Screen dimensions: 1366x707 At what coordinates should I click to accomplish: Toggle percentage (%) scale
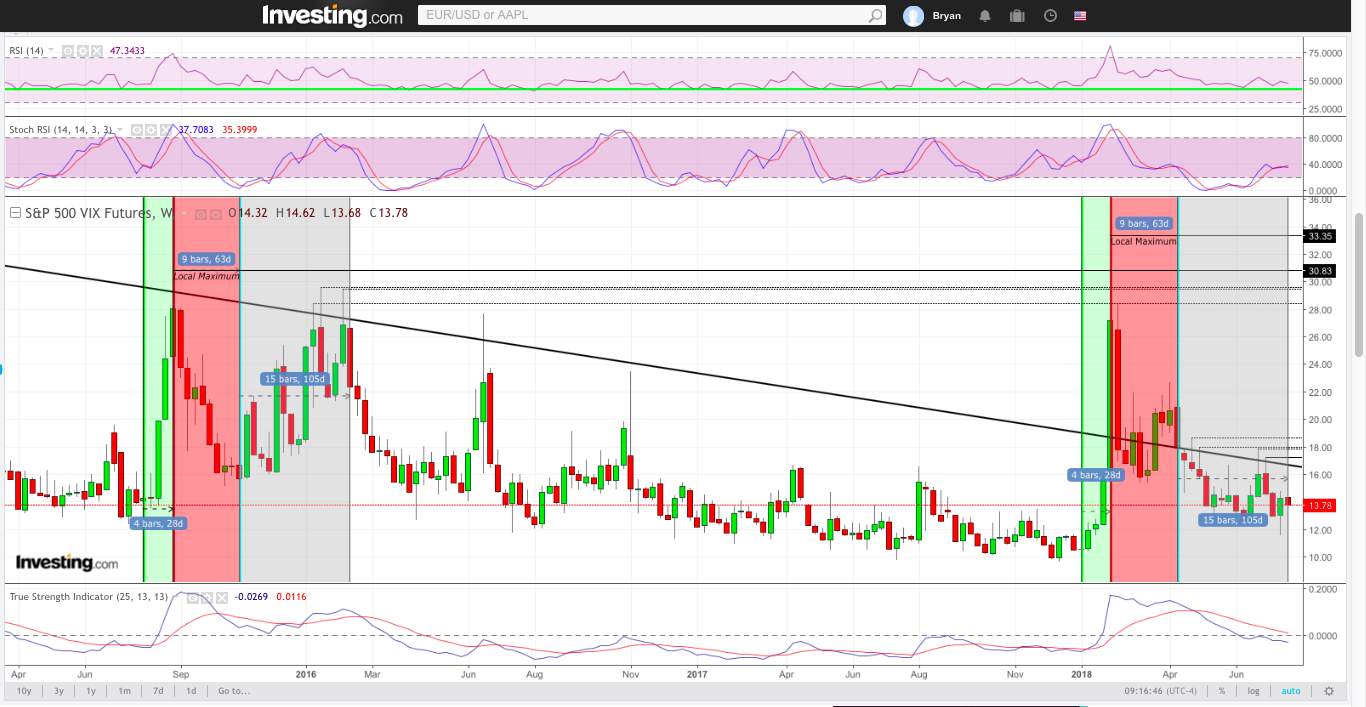[1222, 691]
